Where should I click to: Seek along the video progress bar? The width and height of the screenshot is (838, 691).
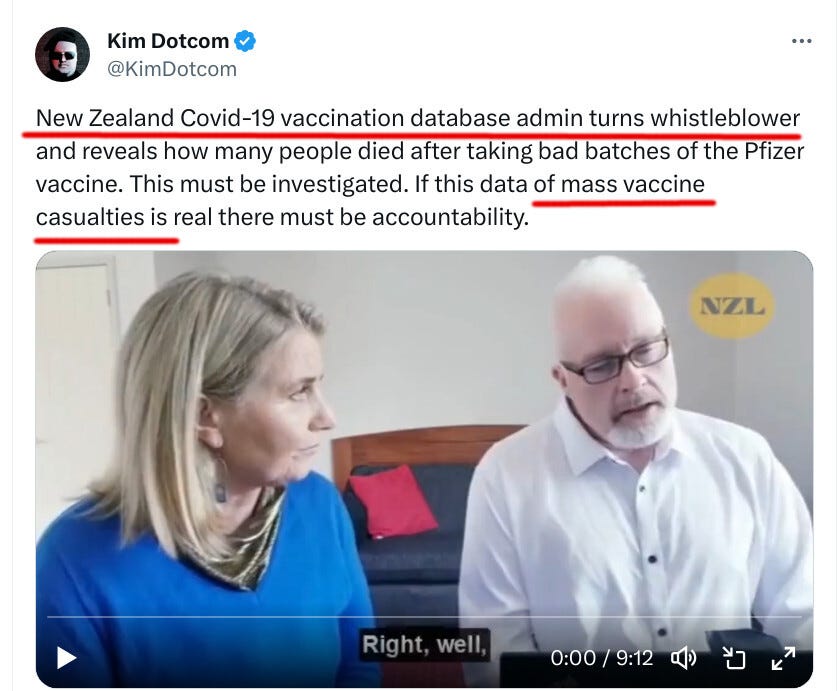pyautogui.click(x=424, y=617)
